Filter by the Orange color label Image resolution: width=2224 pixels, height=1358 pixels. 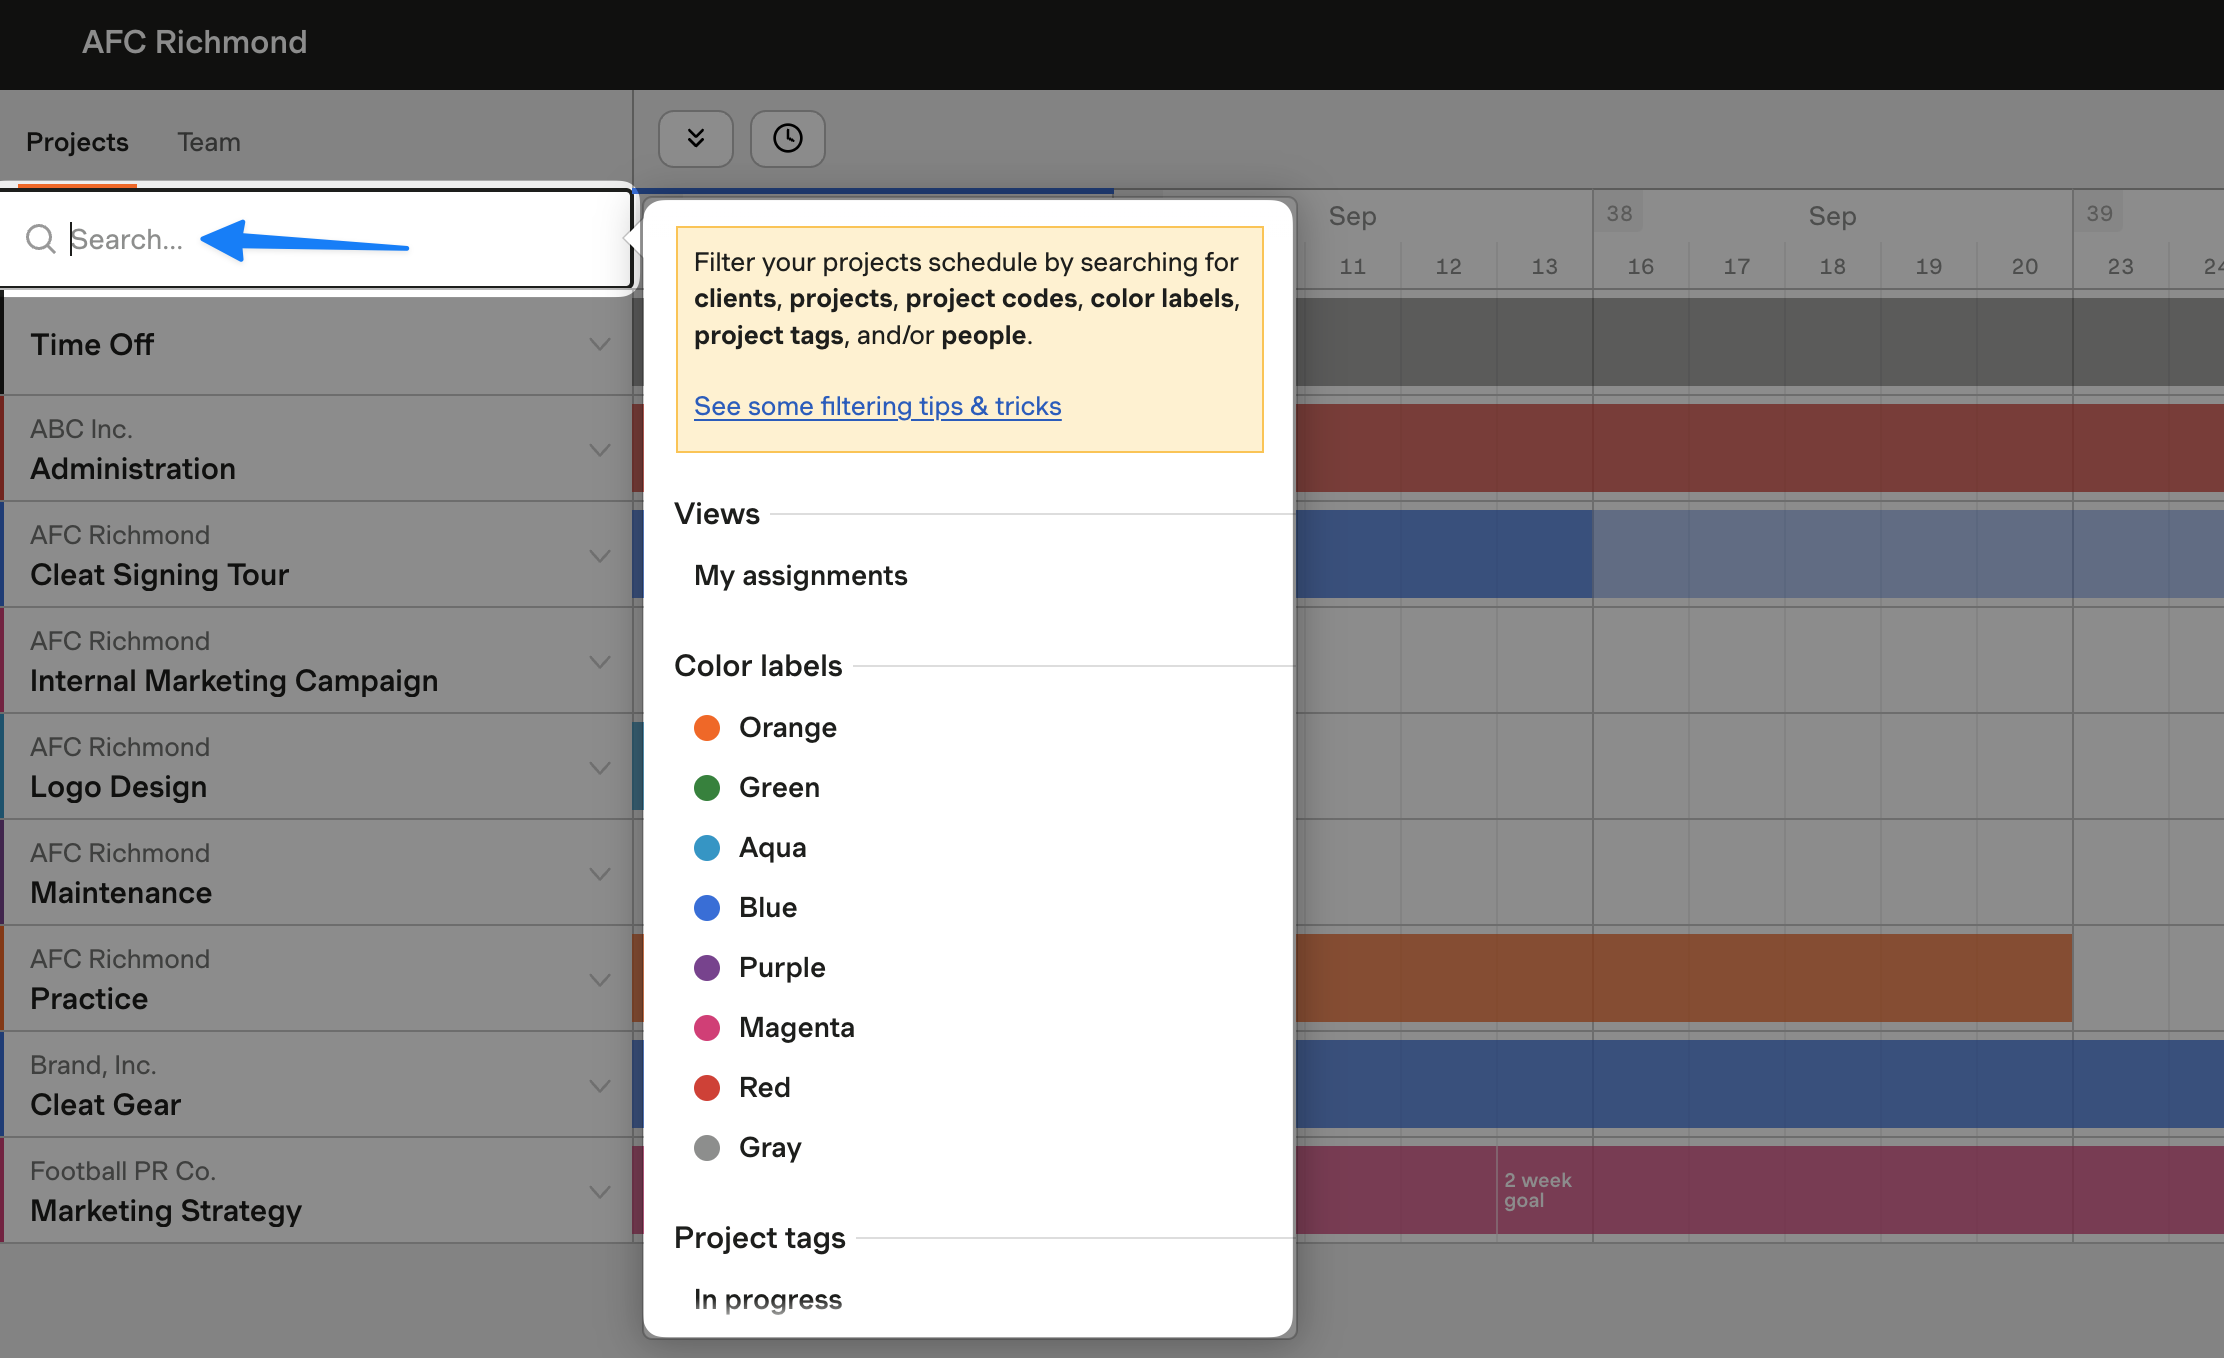pos(766,728)
